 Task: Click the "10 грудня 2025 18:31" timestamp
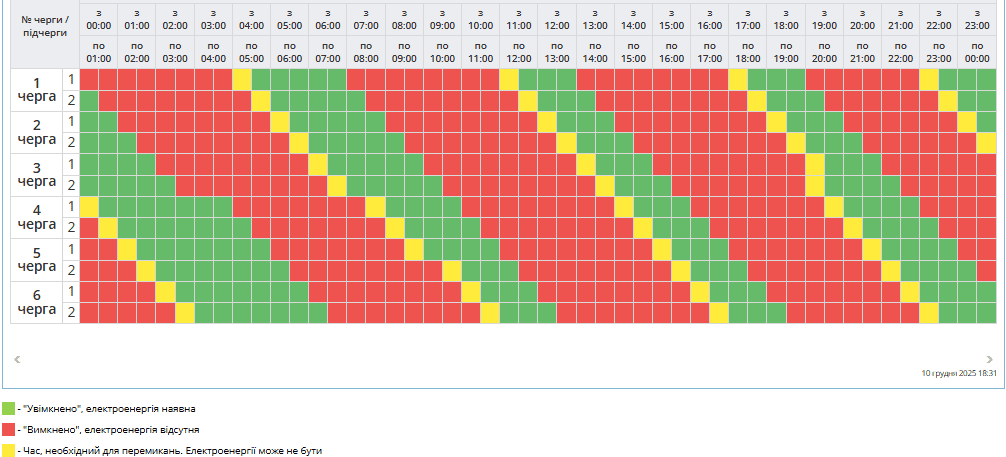[960, 372]
